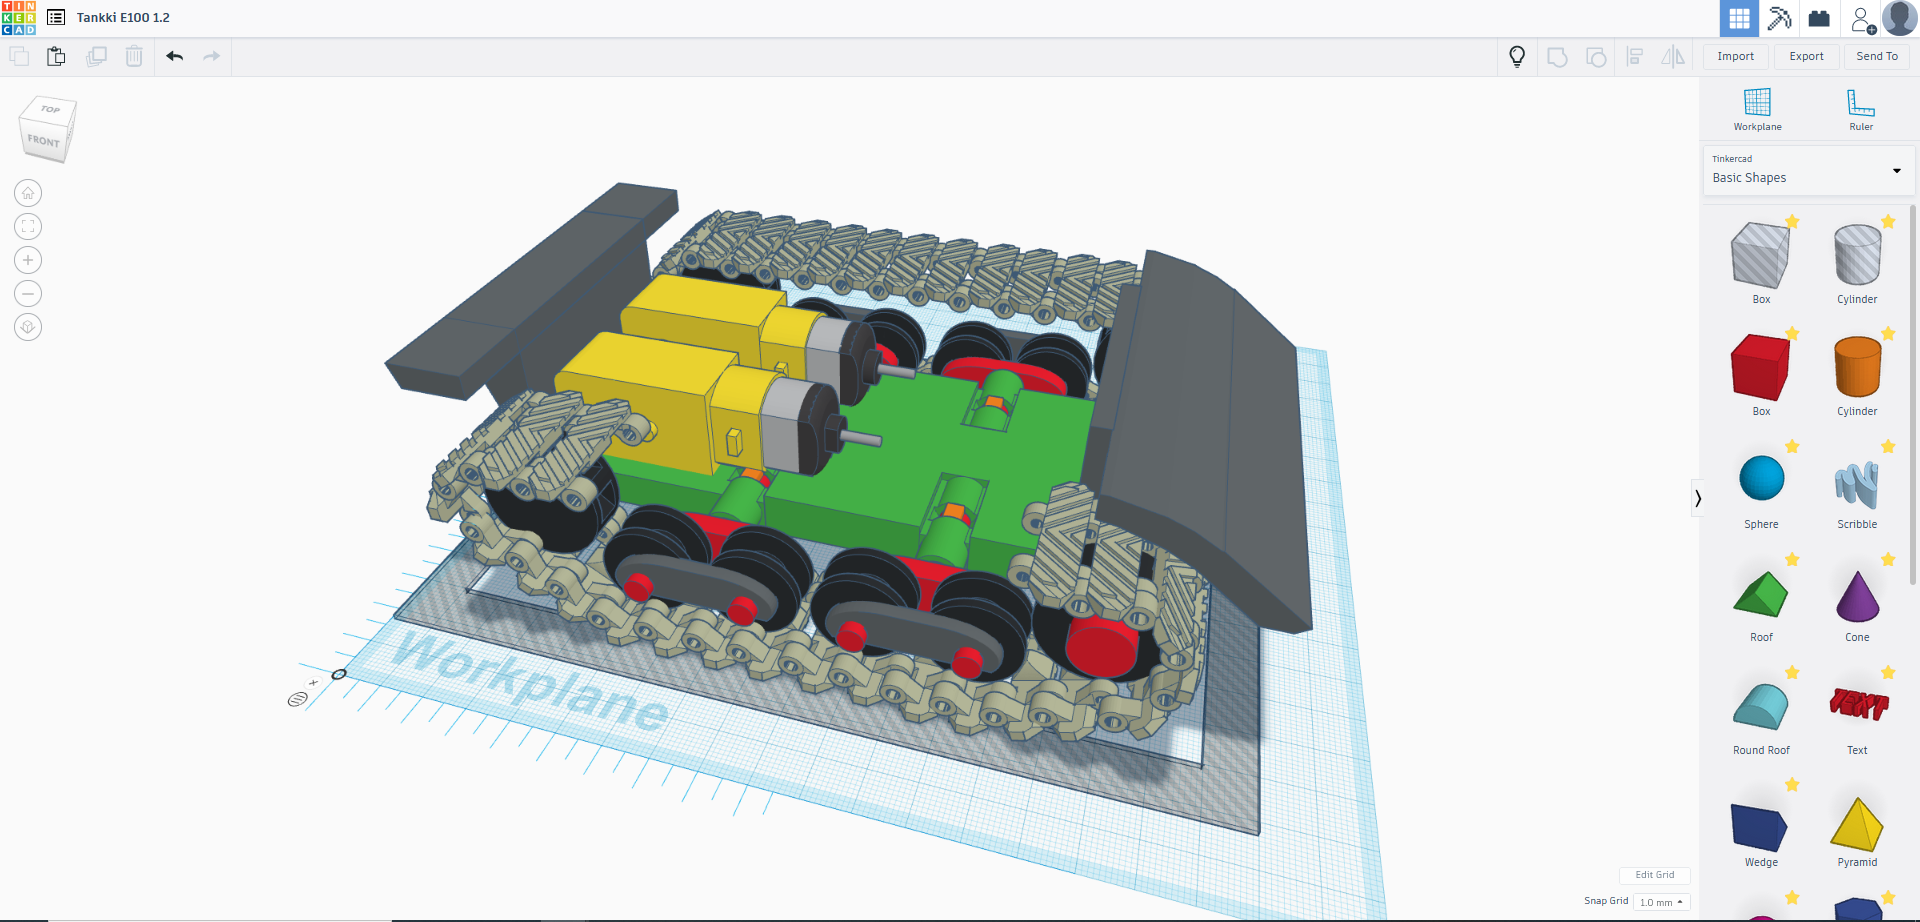Click the Edit Grid button
The image size is (1920, 922).
[1654, 875]
